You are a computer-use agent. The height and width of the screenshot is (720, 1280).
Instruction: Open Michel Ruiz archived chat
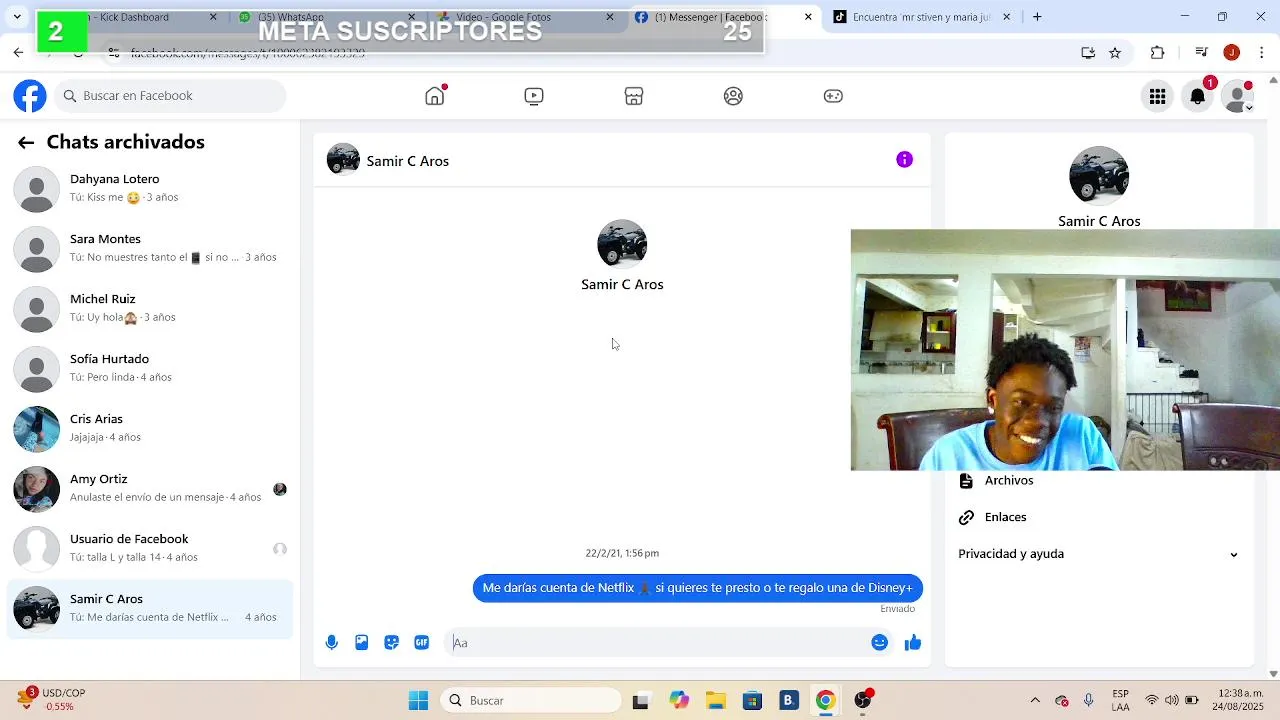(x=150, y=308)
